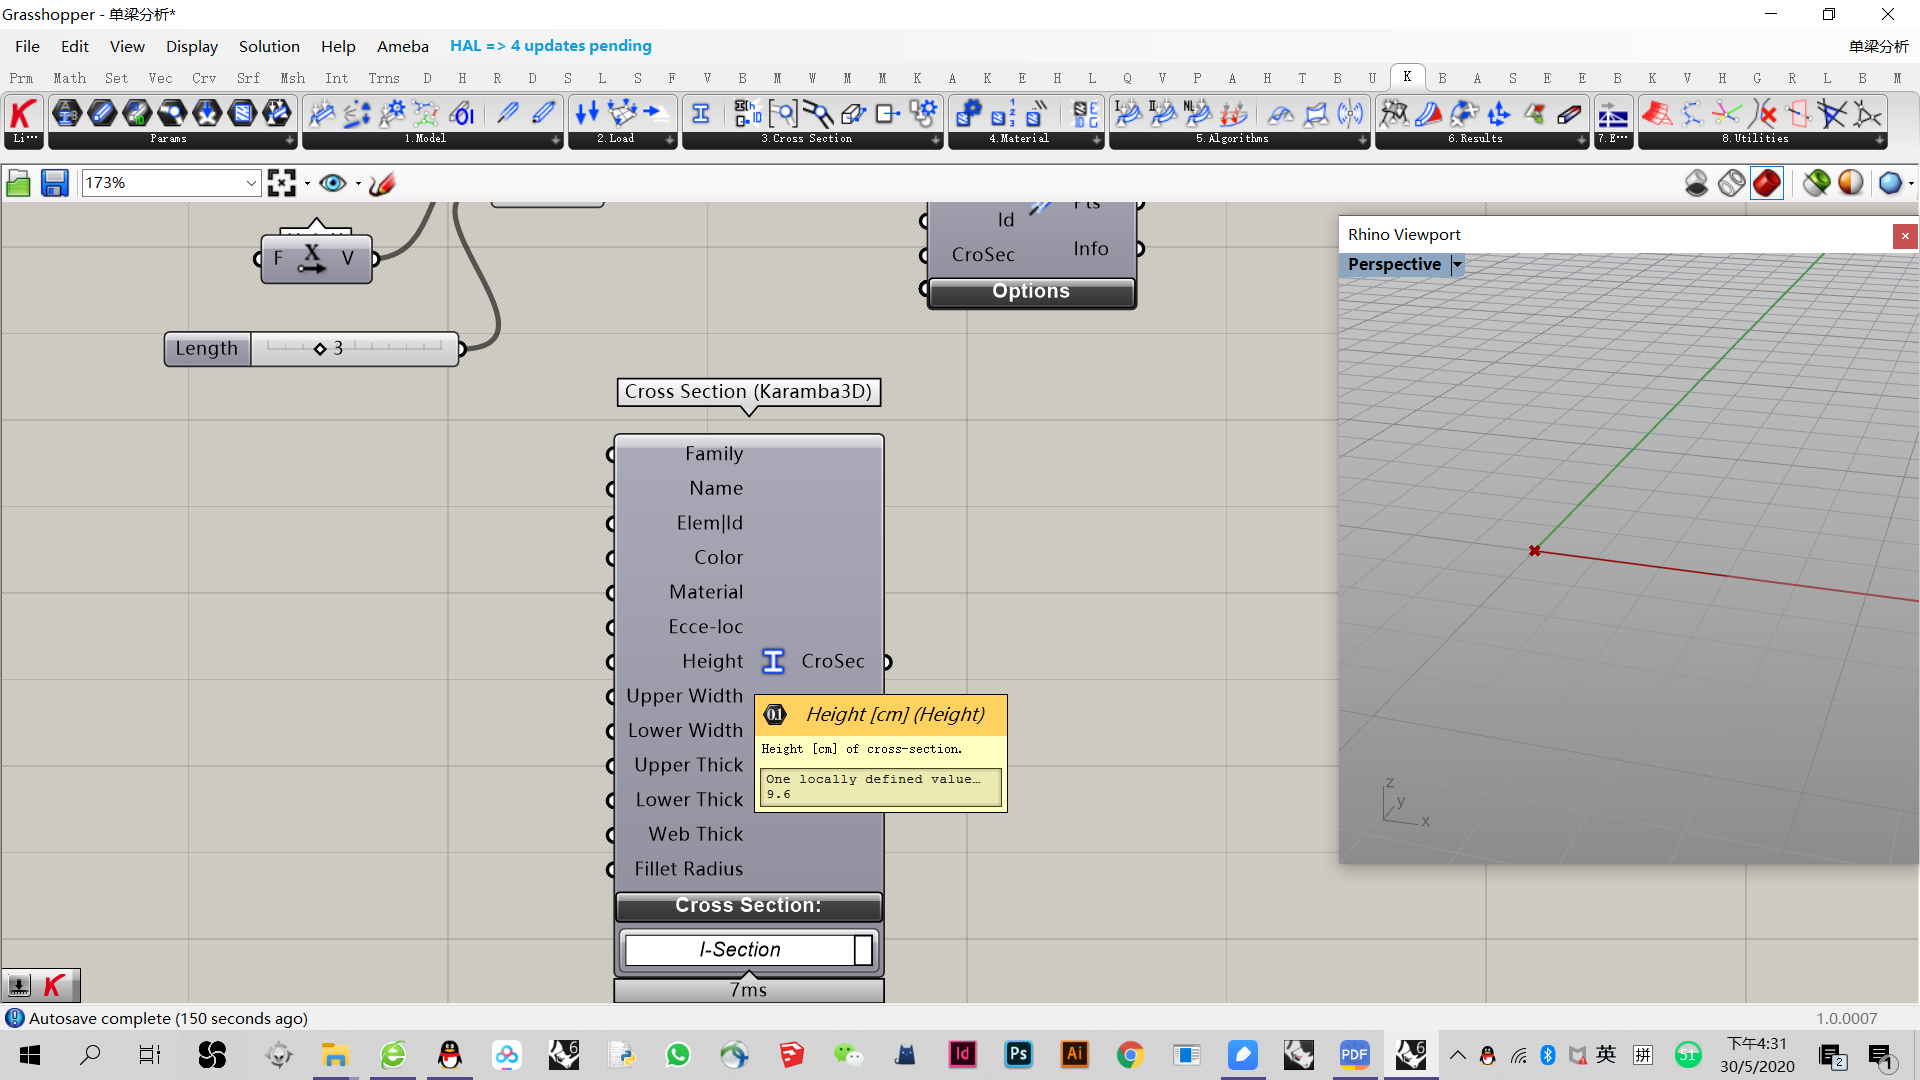Click the Options bar on the component
1920x1080 pixels.
pos(1031,291)
